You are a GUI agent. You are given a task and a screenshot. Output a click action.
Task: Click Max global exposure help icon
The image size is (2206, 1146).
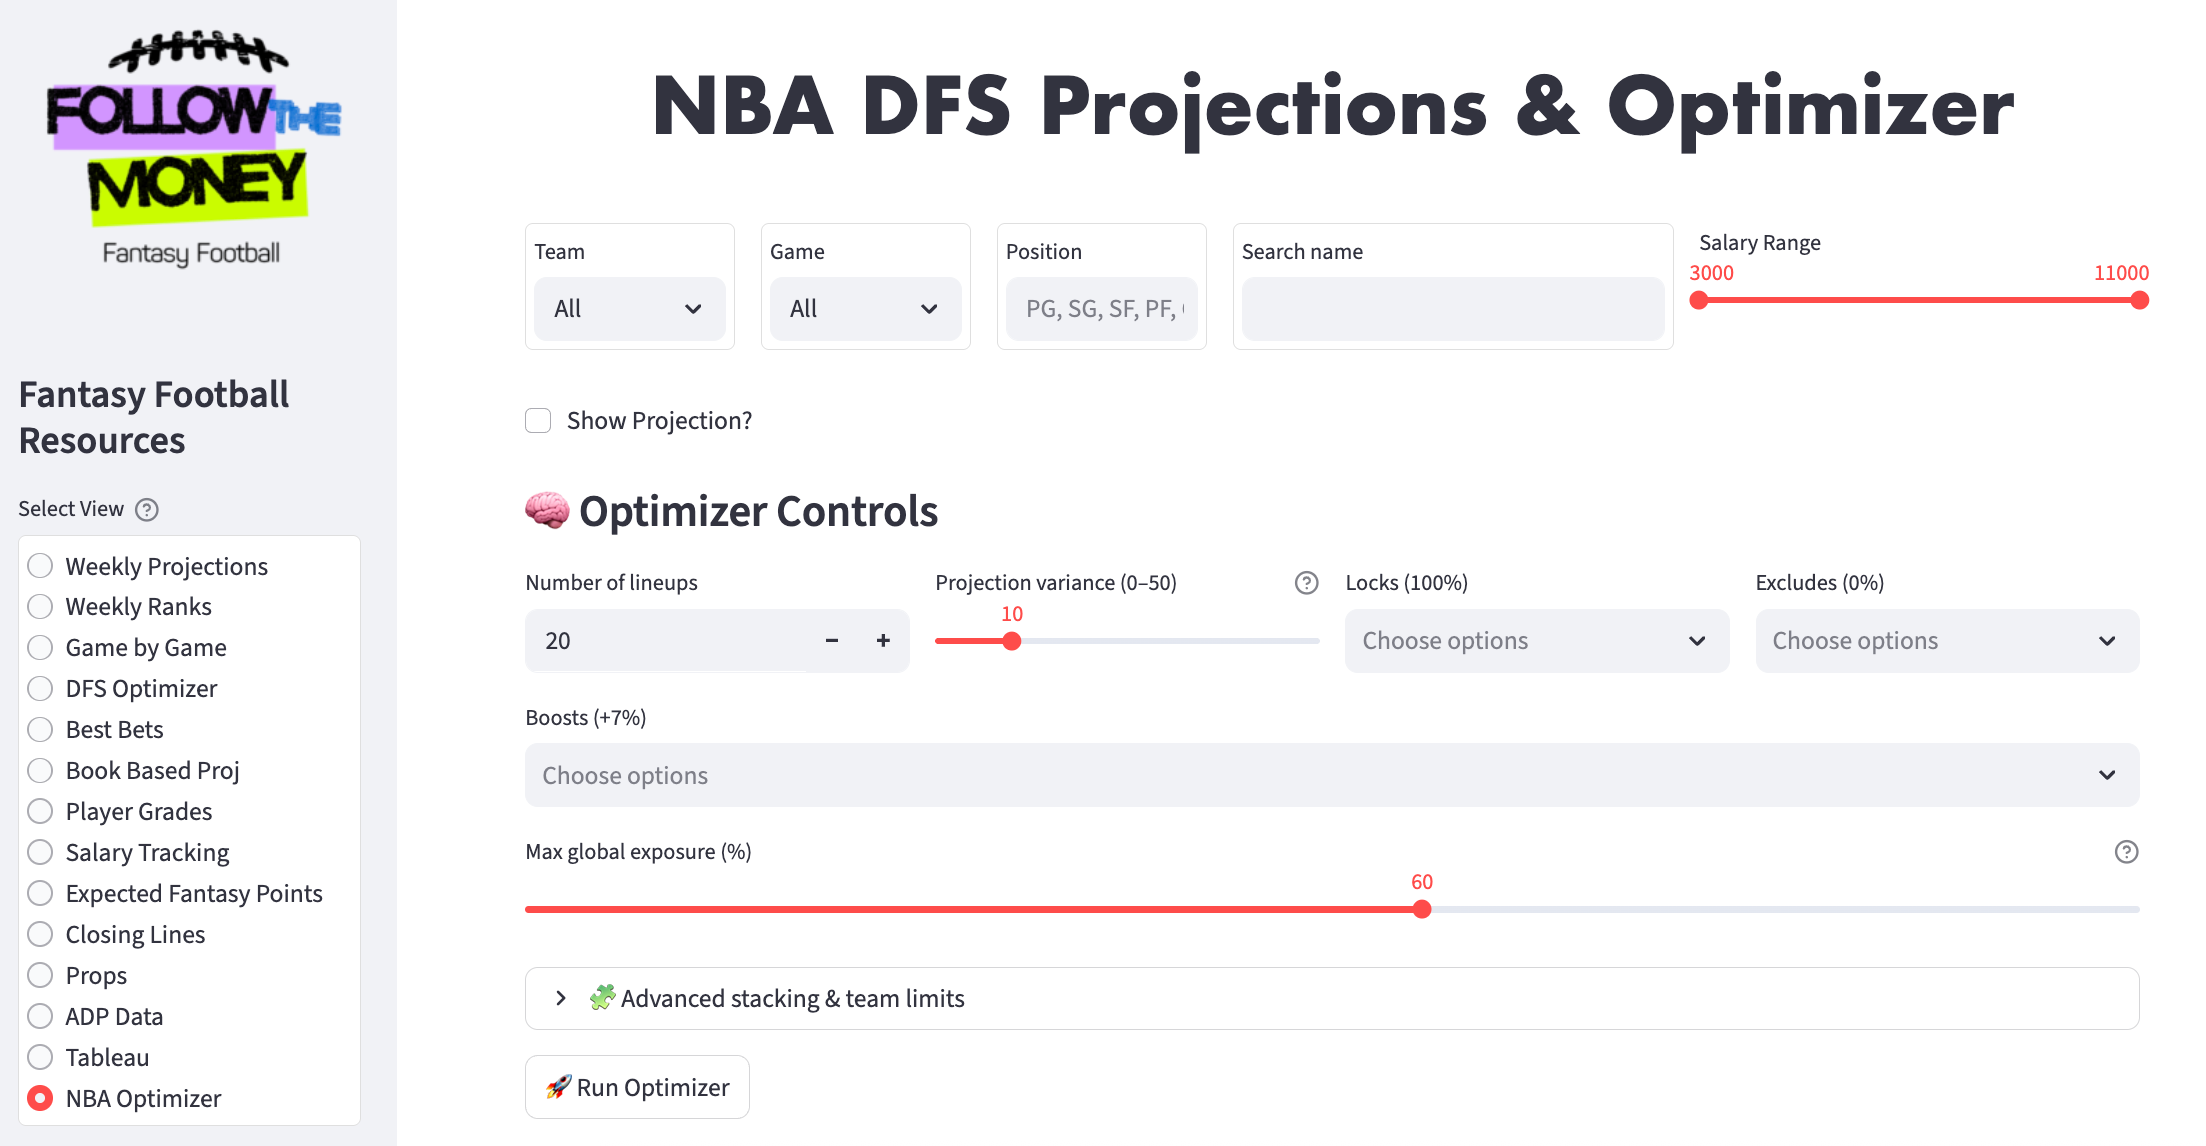coord(2126,852)
